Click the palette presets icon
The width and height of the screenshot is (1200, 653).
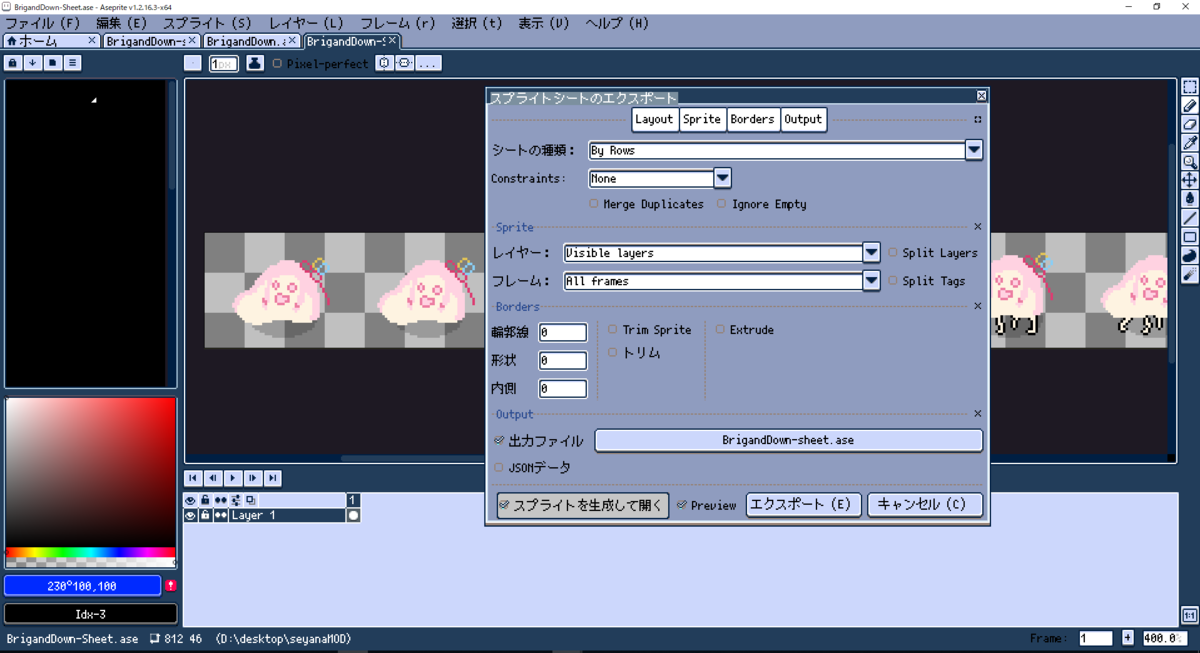[53, 63]
